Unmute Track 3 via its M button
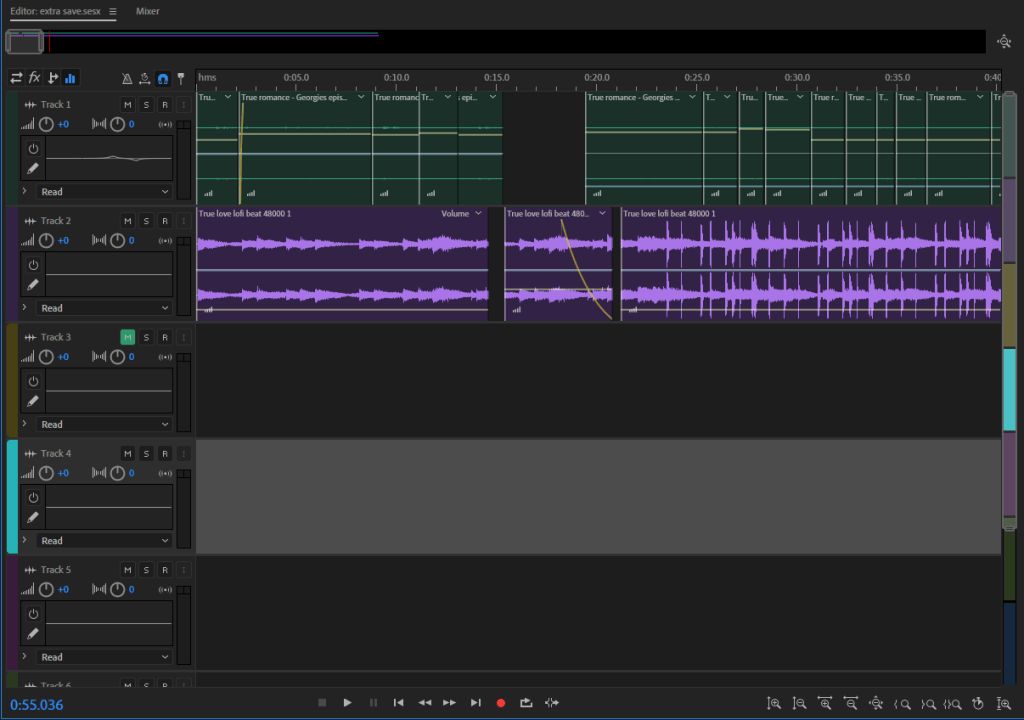Screen dimensions: 1024x720 (x=127, y=337)
